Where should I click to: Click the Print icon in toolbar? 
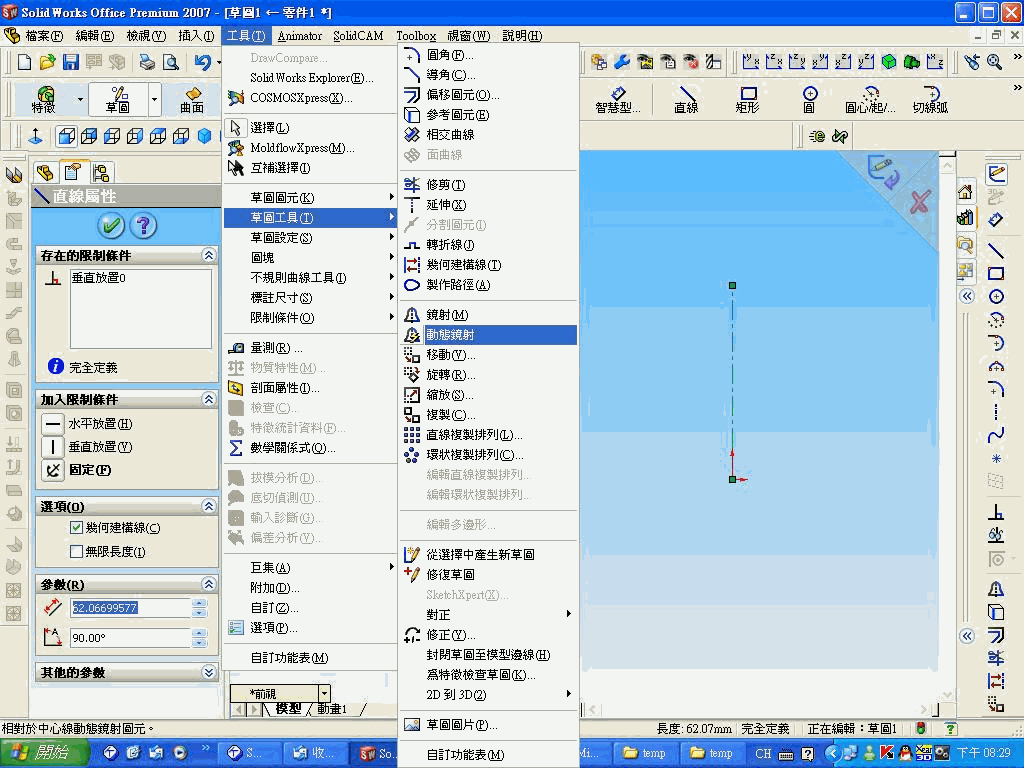(x=147, y=62)
